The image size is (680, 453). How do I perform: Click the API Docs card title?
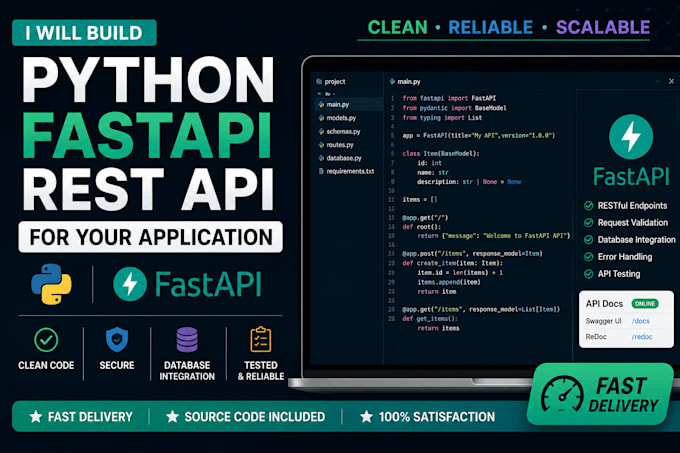(x=604, y=304)
